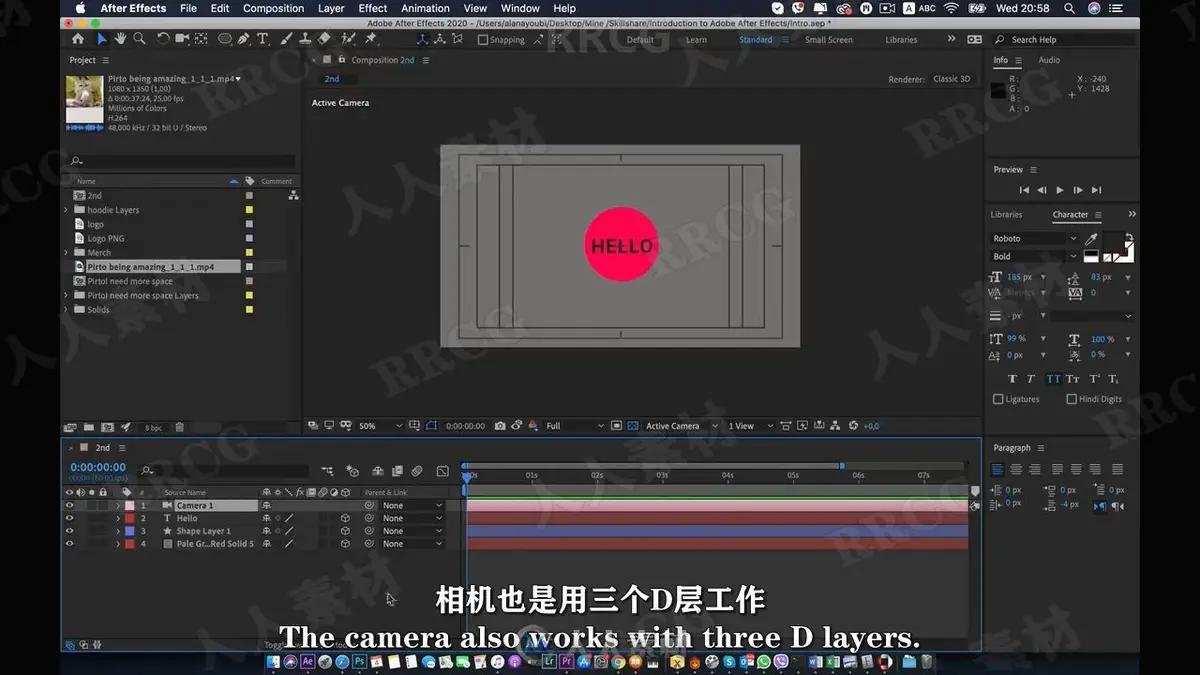
Task: Open Photoshop icon in the Dock
Action: [359, 662]
